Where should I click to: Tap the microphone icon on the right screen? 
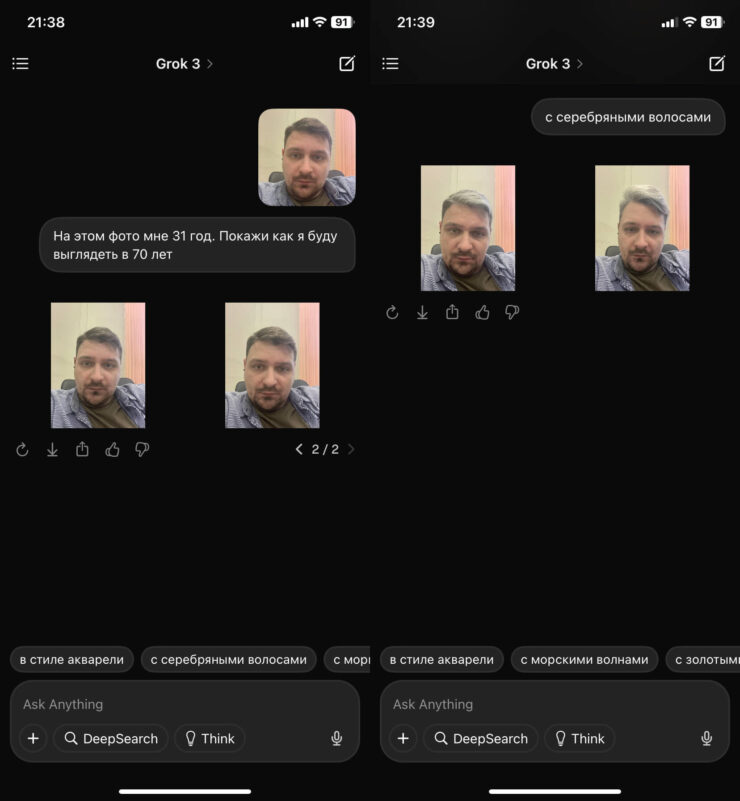pyautogui.click(x=706, y=739)
